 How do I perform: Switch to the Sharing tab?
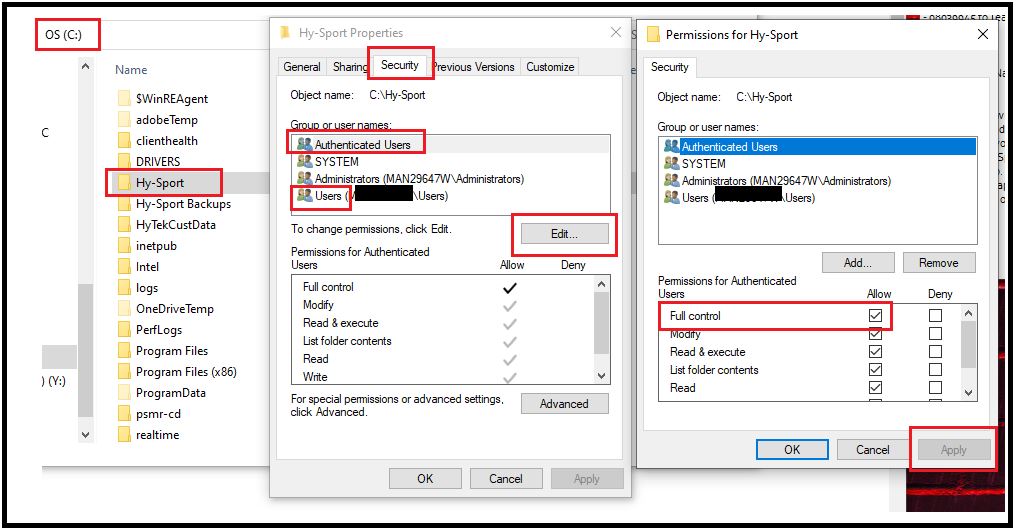350,67
